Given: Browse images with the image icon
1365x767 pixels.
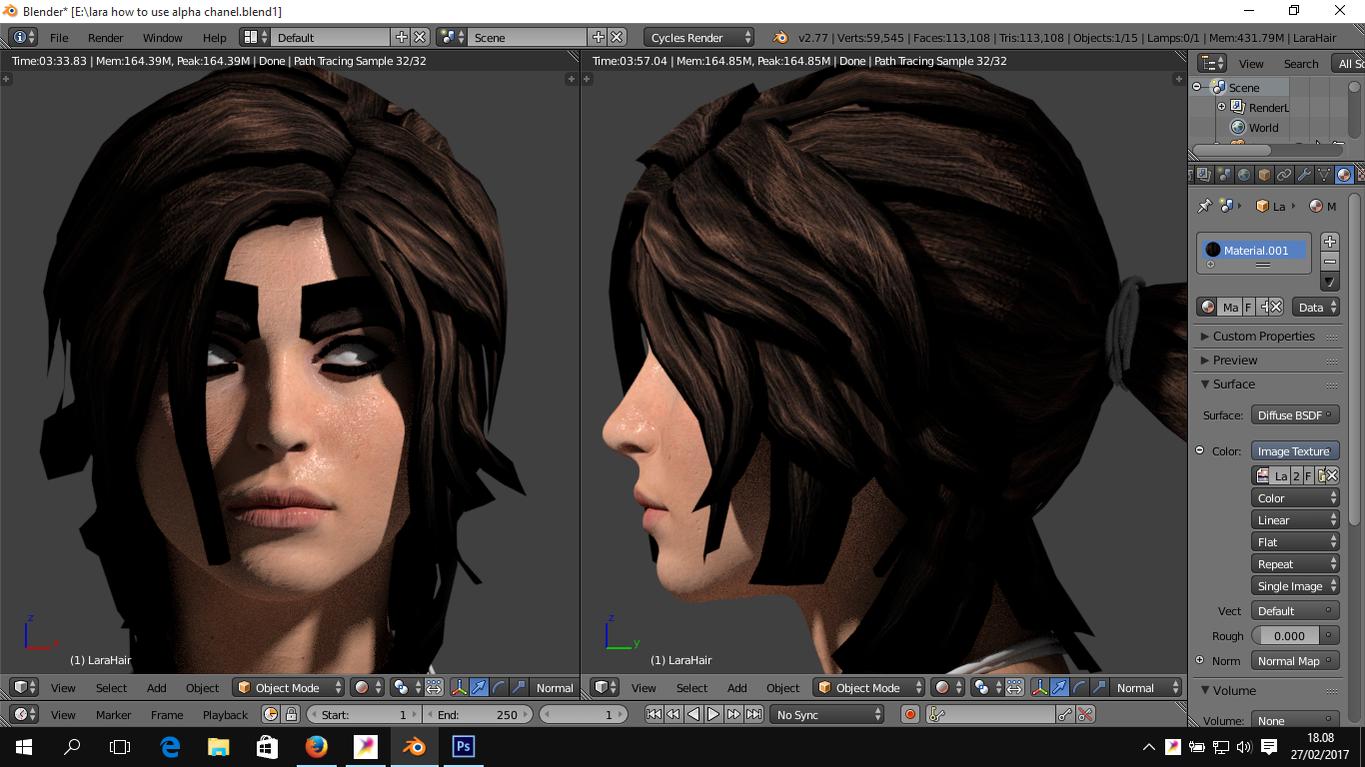Looking at the screenshot, I should pos(1262,476).
